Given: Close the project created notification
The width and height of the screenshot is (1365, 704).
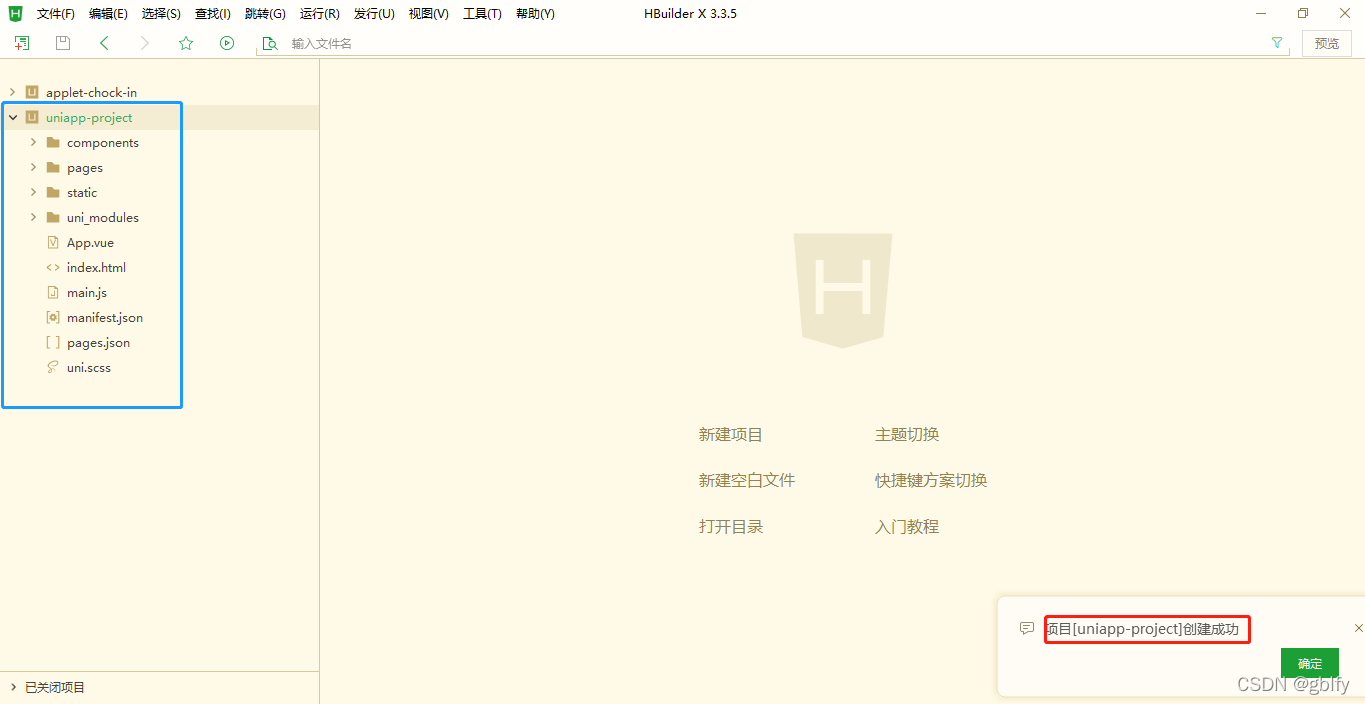Looking at the screenshot, I should (x=1358, y=628).
